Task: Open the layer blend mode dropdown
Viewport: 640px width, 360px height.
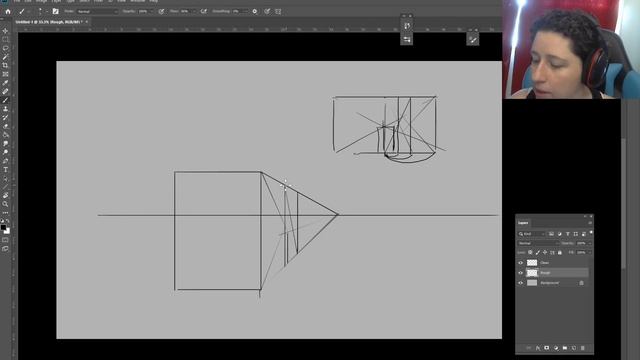Action: pos(538,243)
